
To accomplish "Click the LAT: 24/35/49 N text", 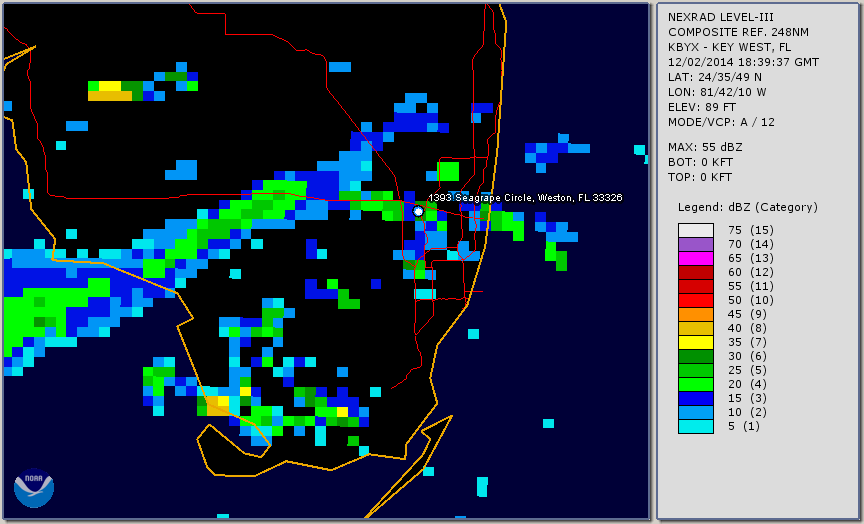I will pos(715,77).
